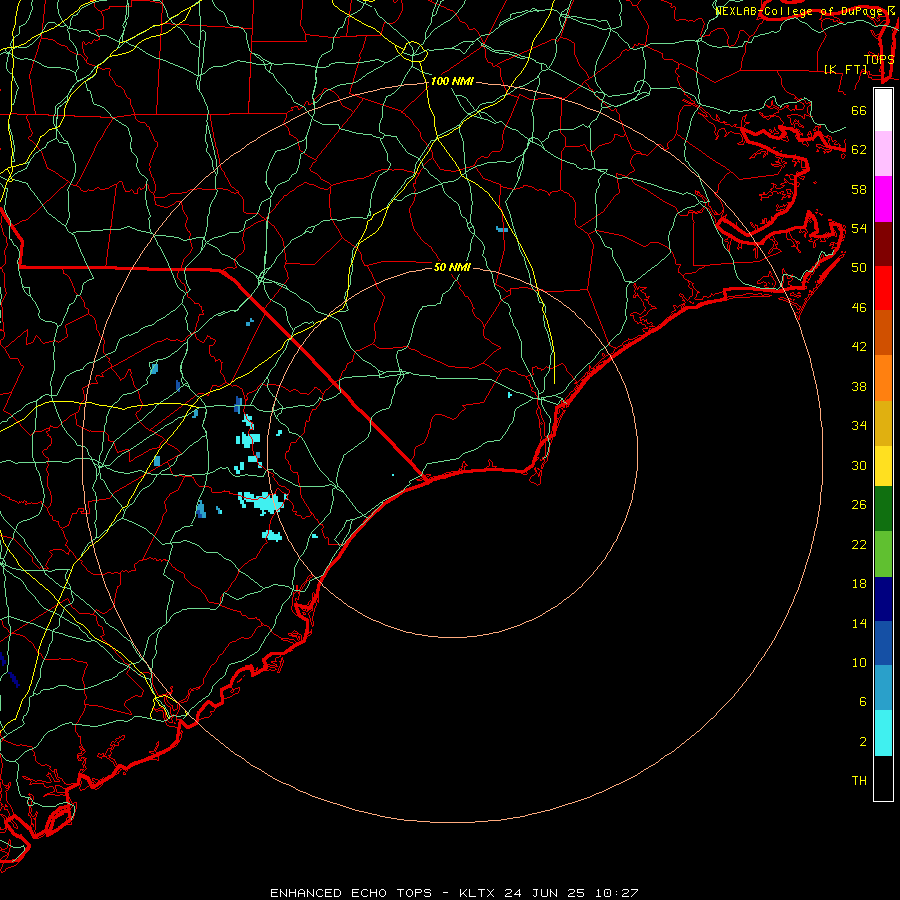Click the legend value "6"
The image size is (900, 900).
(x=862, y=702)
